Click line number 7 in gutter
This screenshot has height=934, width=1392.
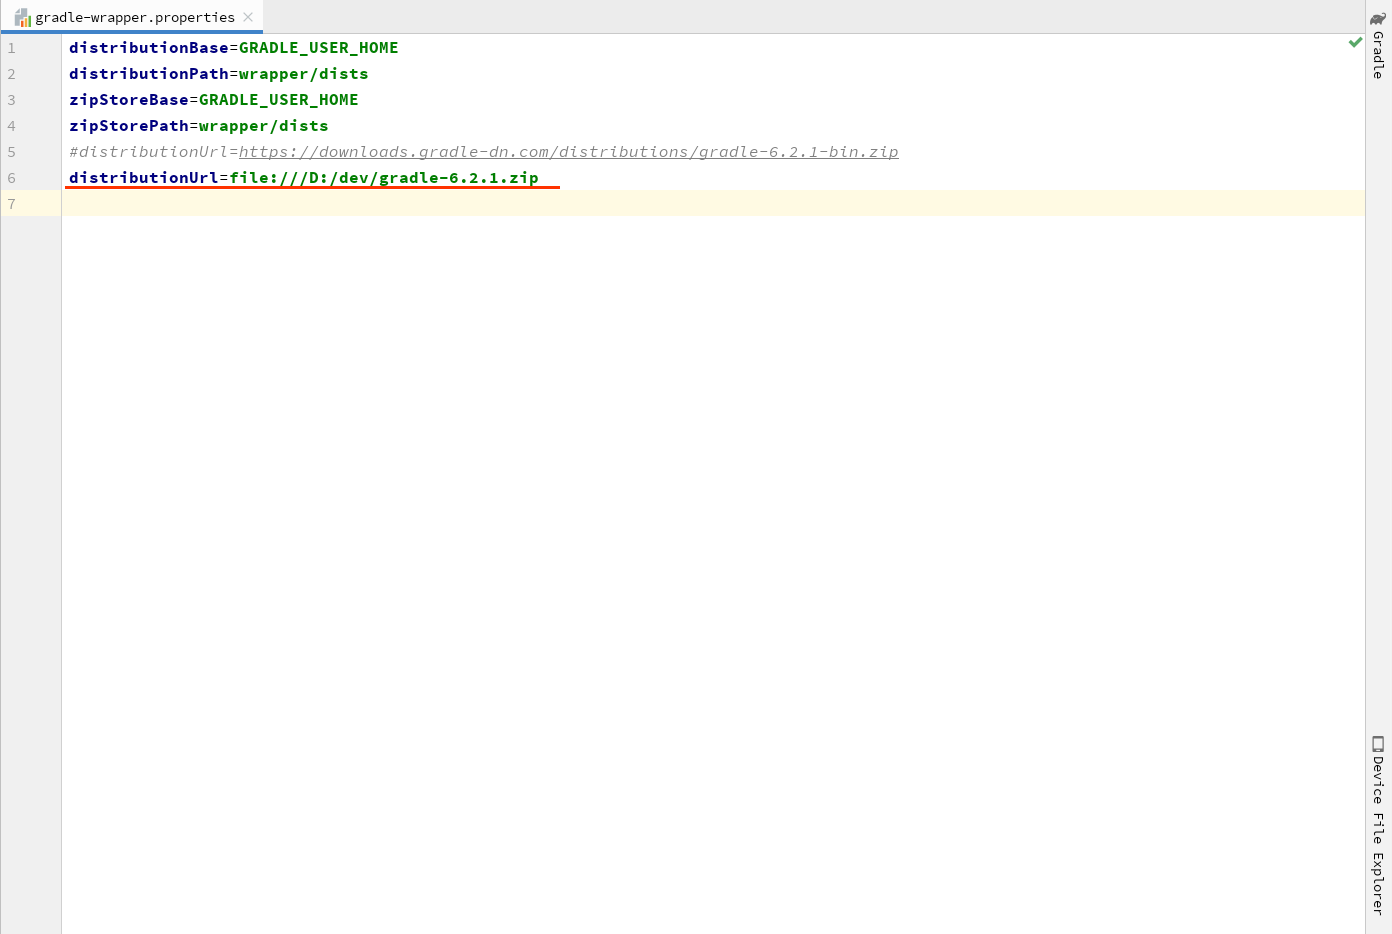[x=11, y=204]
